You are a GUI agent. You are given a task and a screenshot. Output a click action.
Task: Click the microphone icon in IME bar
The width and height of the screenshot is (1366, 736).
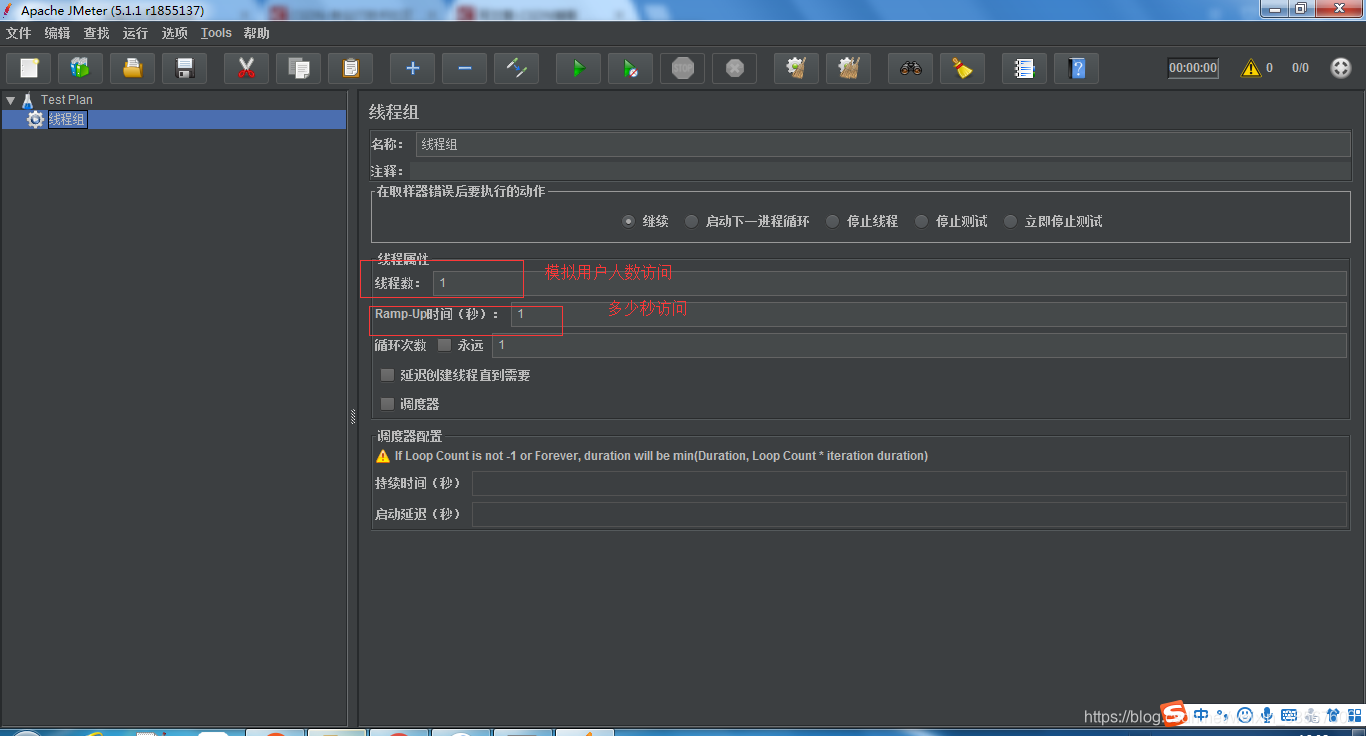1267,715
